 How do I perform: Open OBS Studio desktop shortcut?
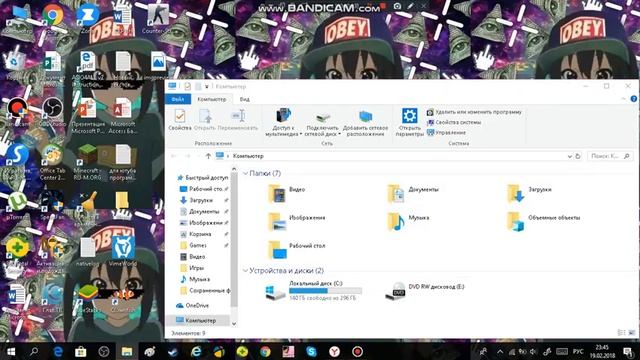coord(53,111)
